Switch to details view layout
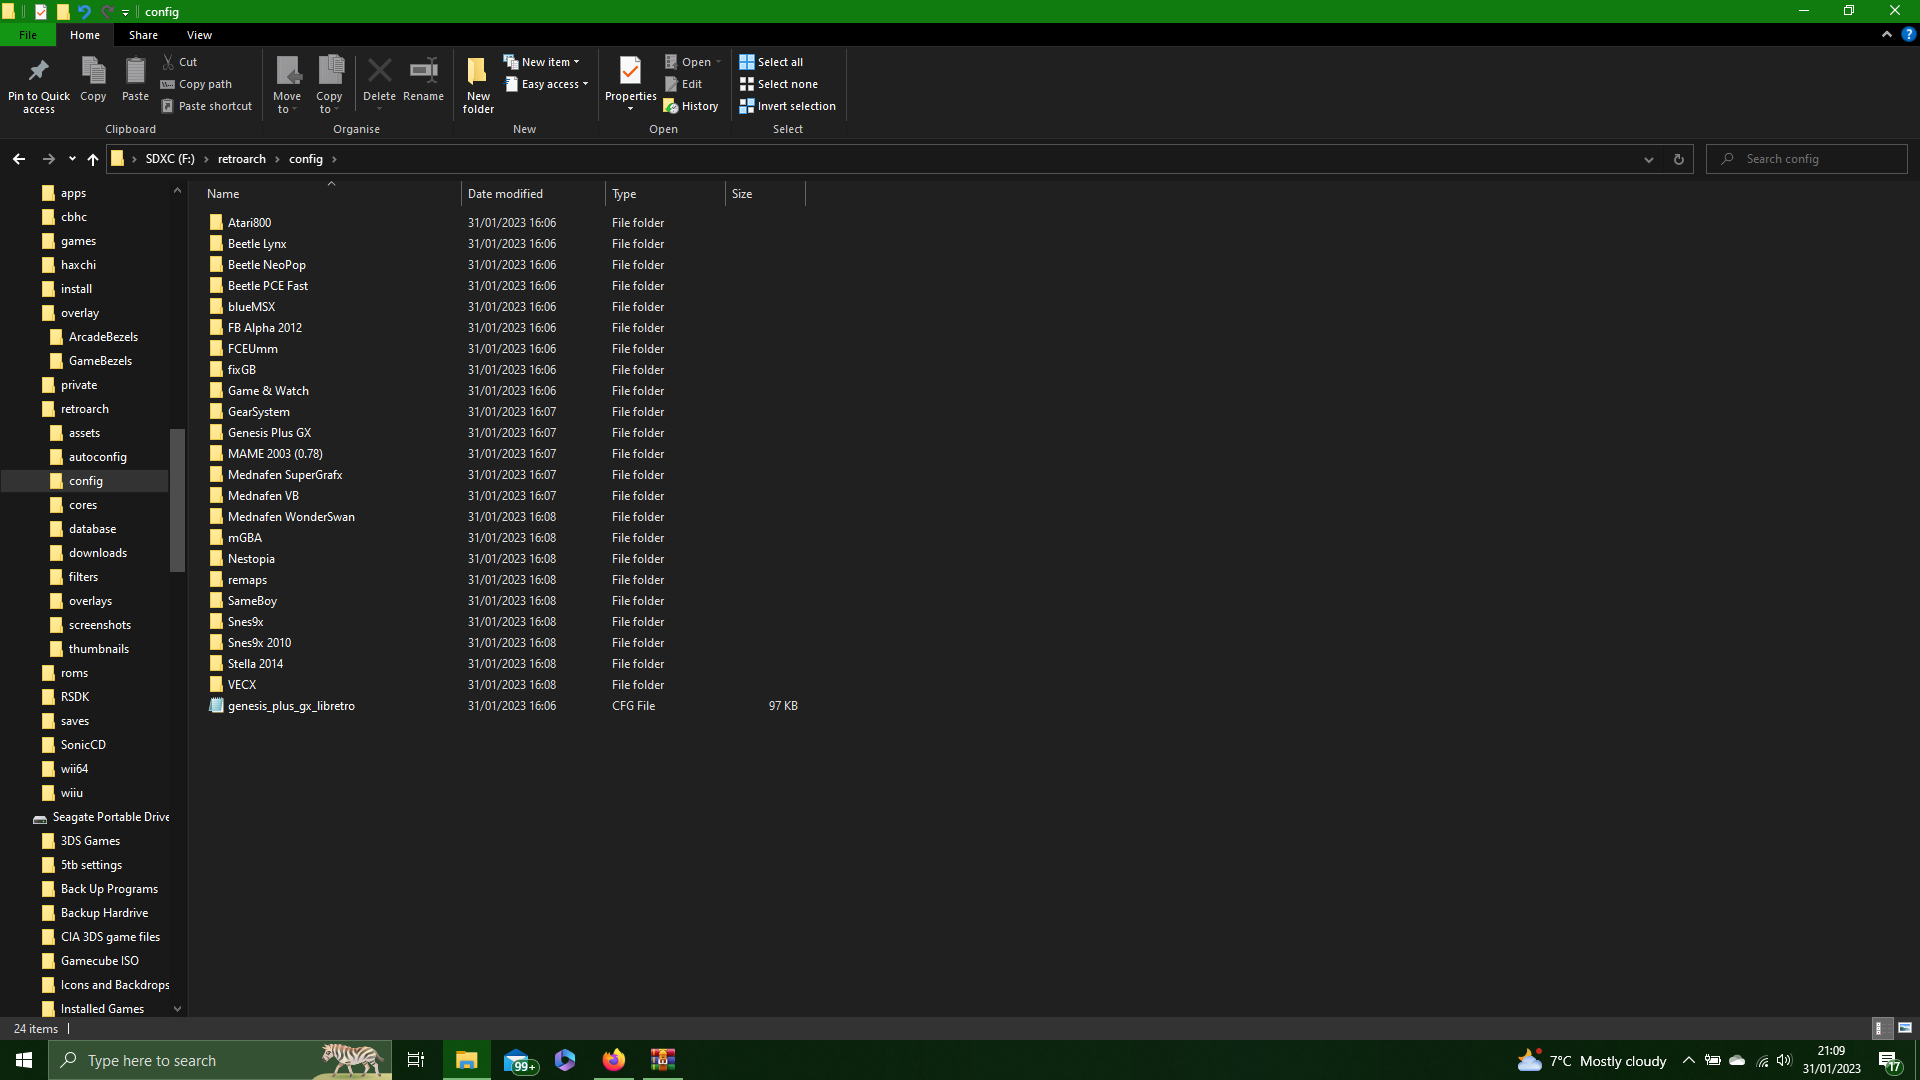This screenshot has height=1080, width=1920. [1880, 1028]
